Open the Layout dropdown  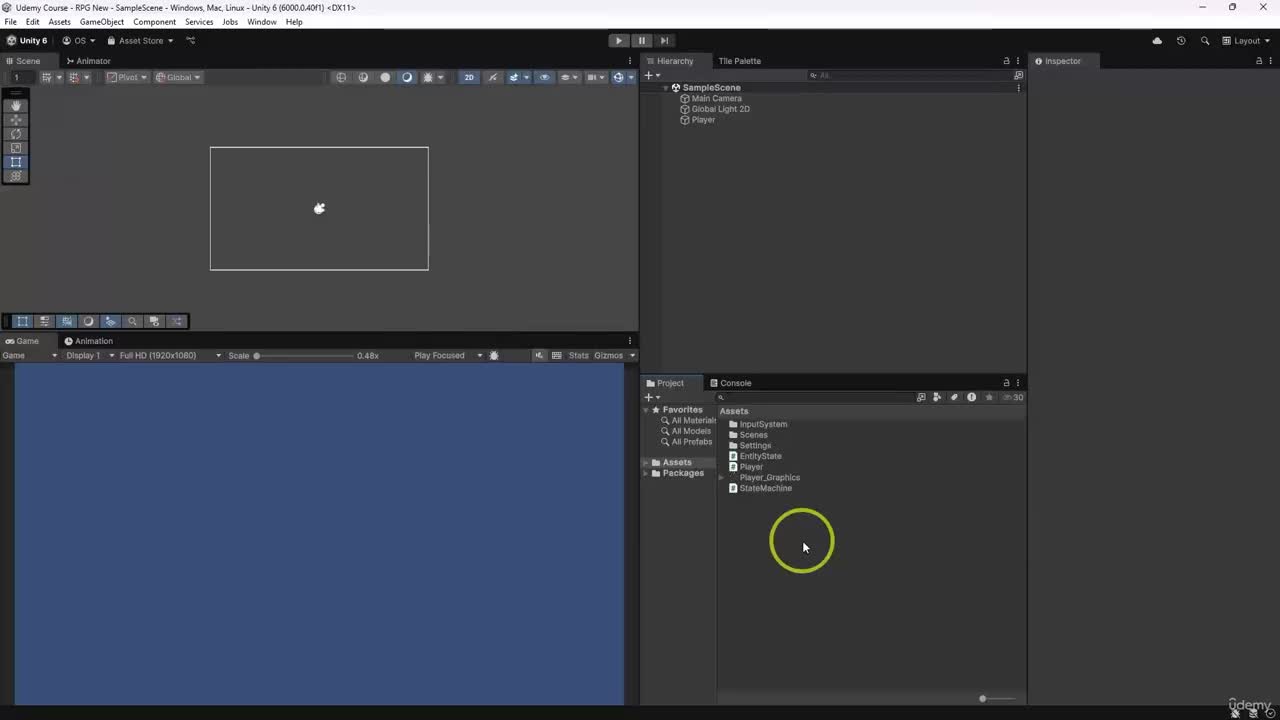tap(1246, 41)
